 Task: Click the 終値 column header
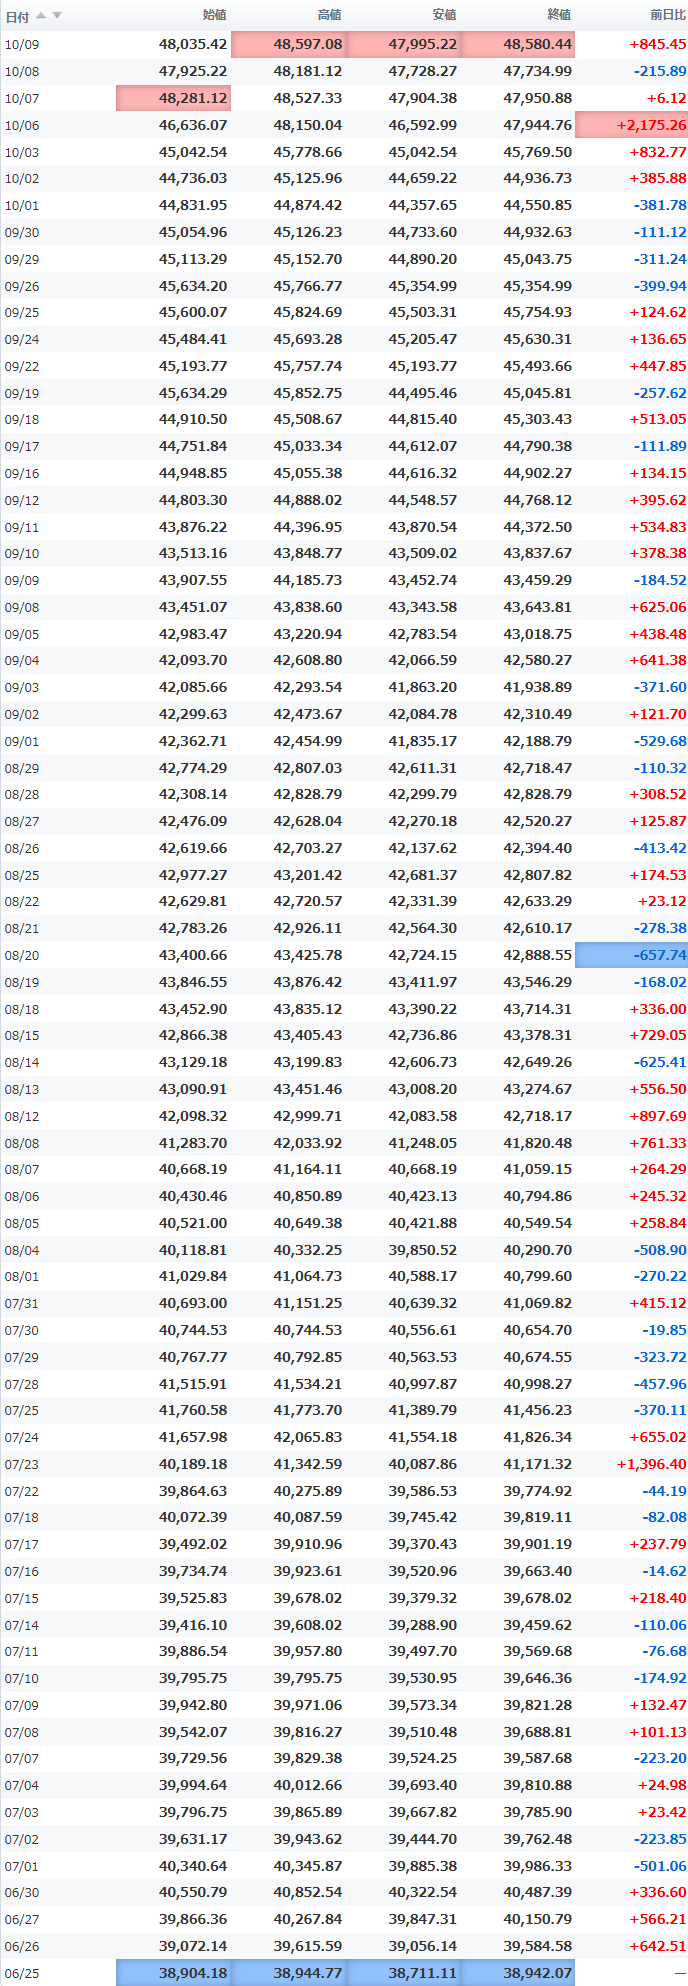point(559,15)
